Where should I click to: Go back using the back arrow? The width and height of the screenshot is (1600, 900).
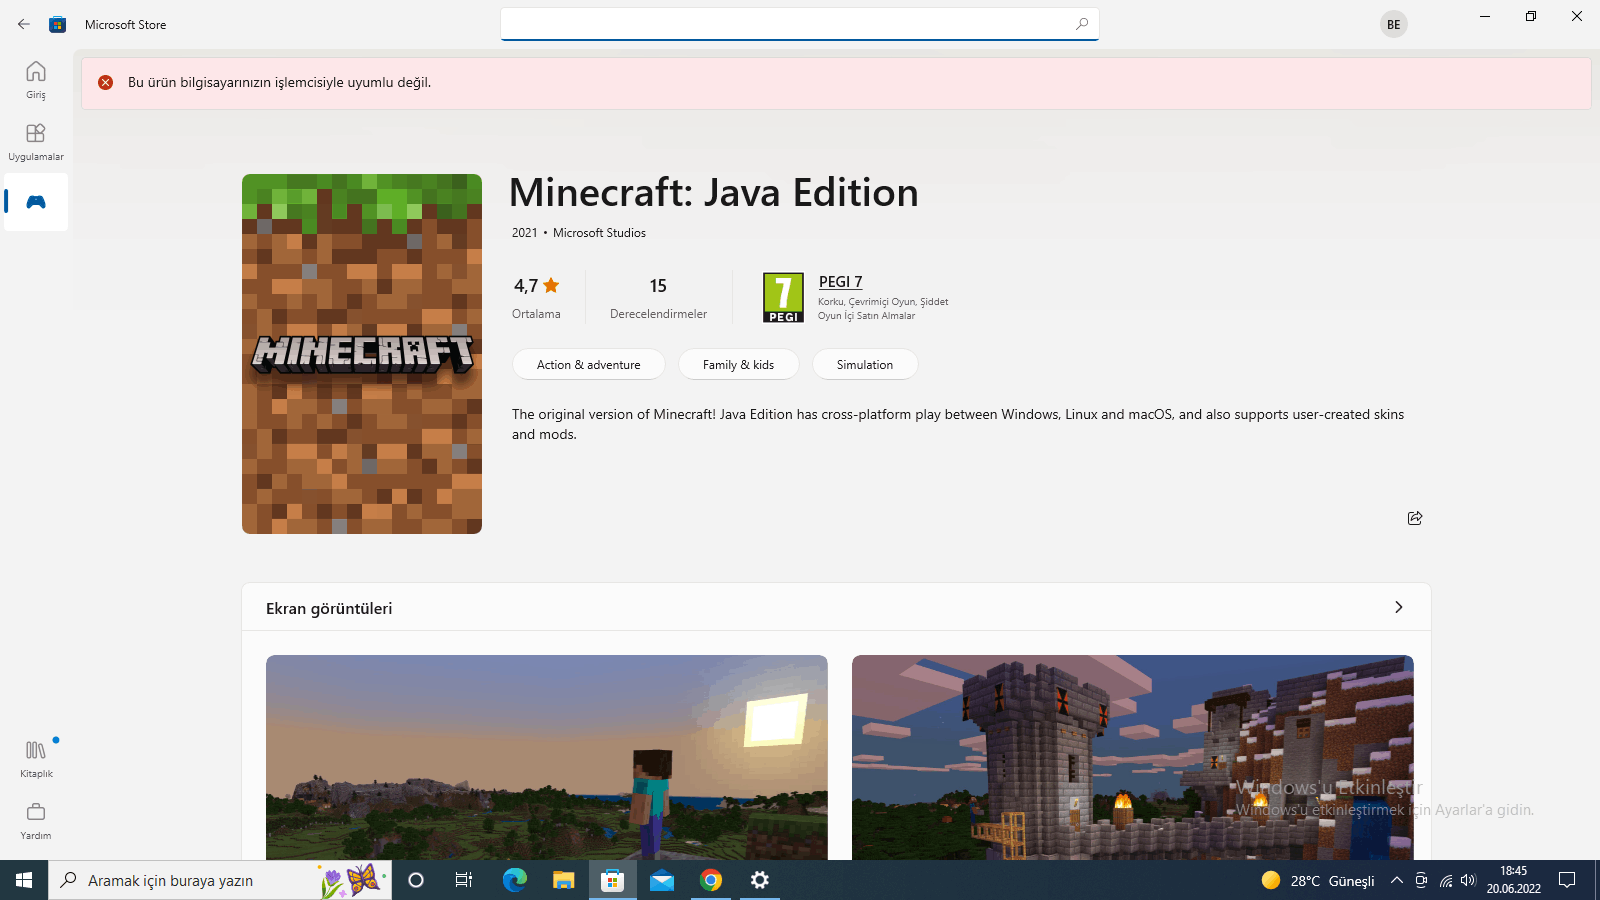click(24, 24)
